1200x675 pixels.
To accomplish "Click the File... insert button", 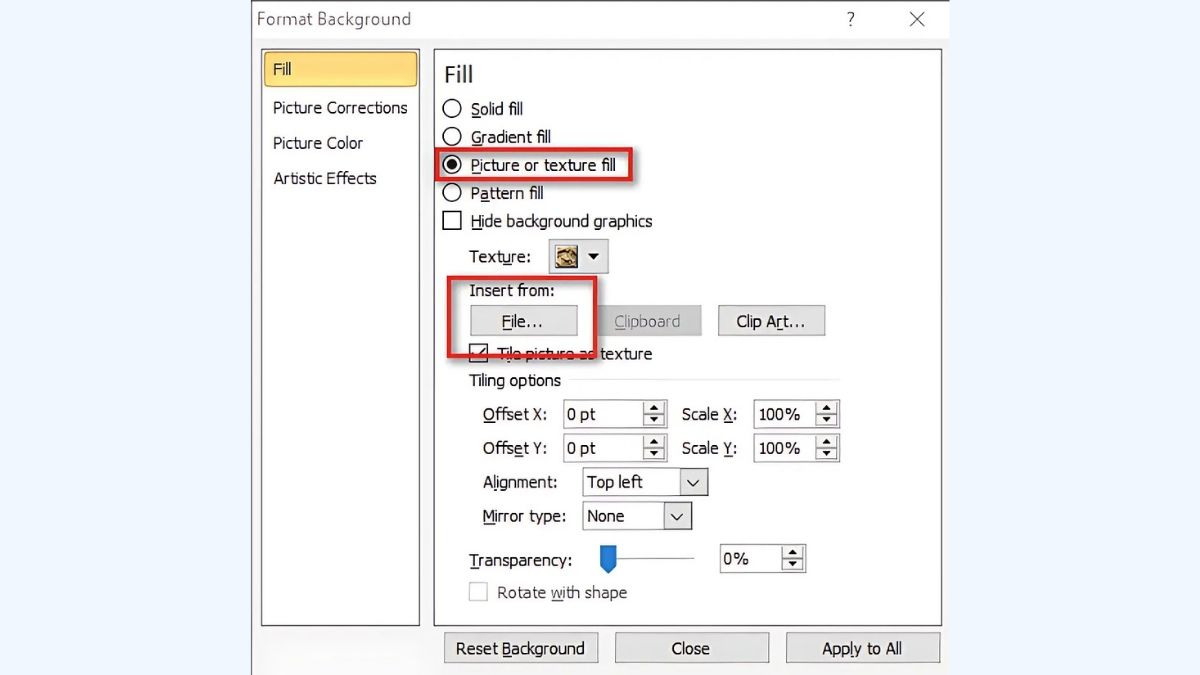I will (x=523, y=321).
